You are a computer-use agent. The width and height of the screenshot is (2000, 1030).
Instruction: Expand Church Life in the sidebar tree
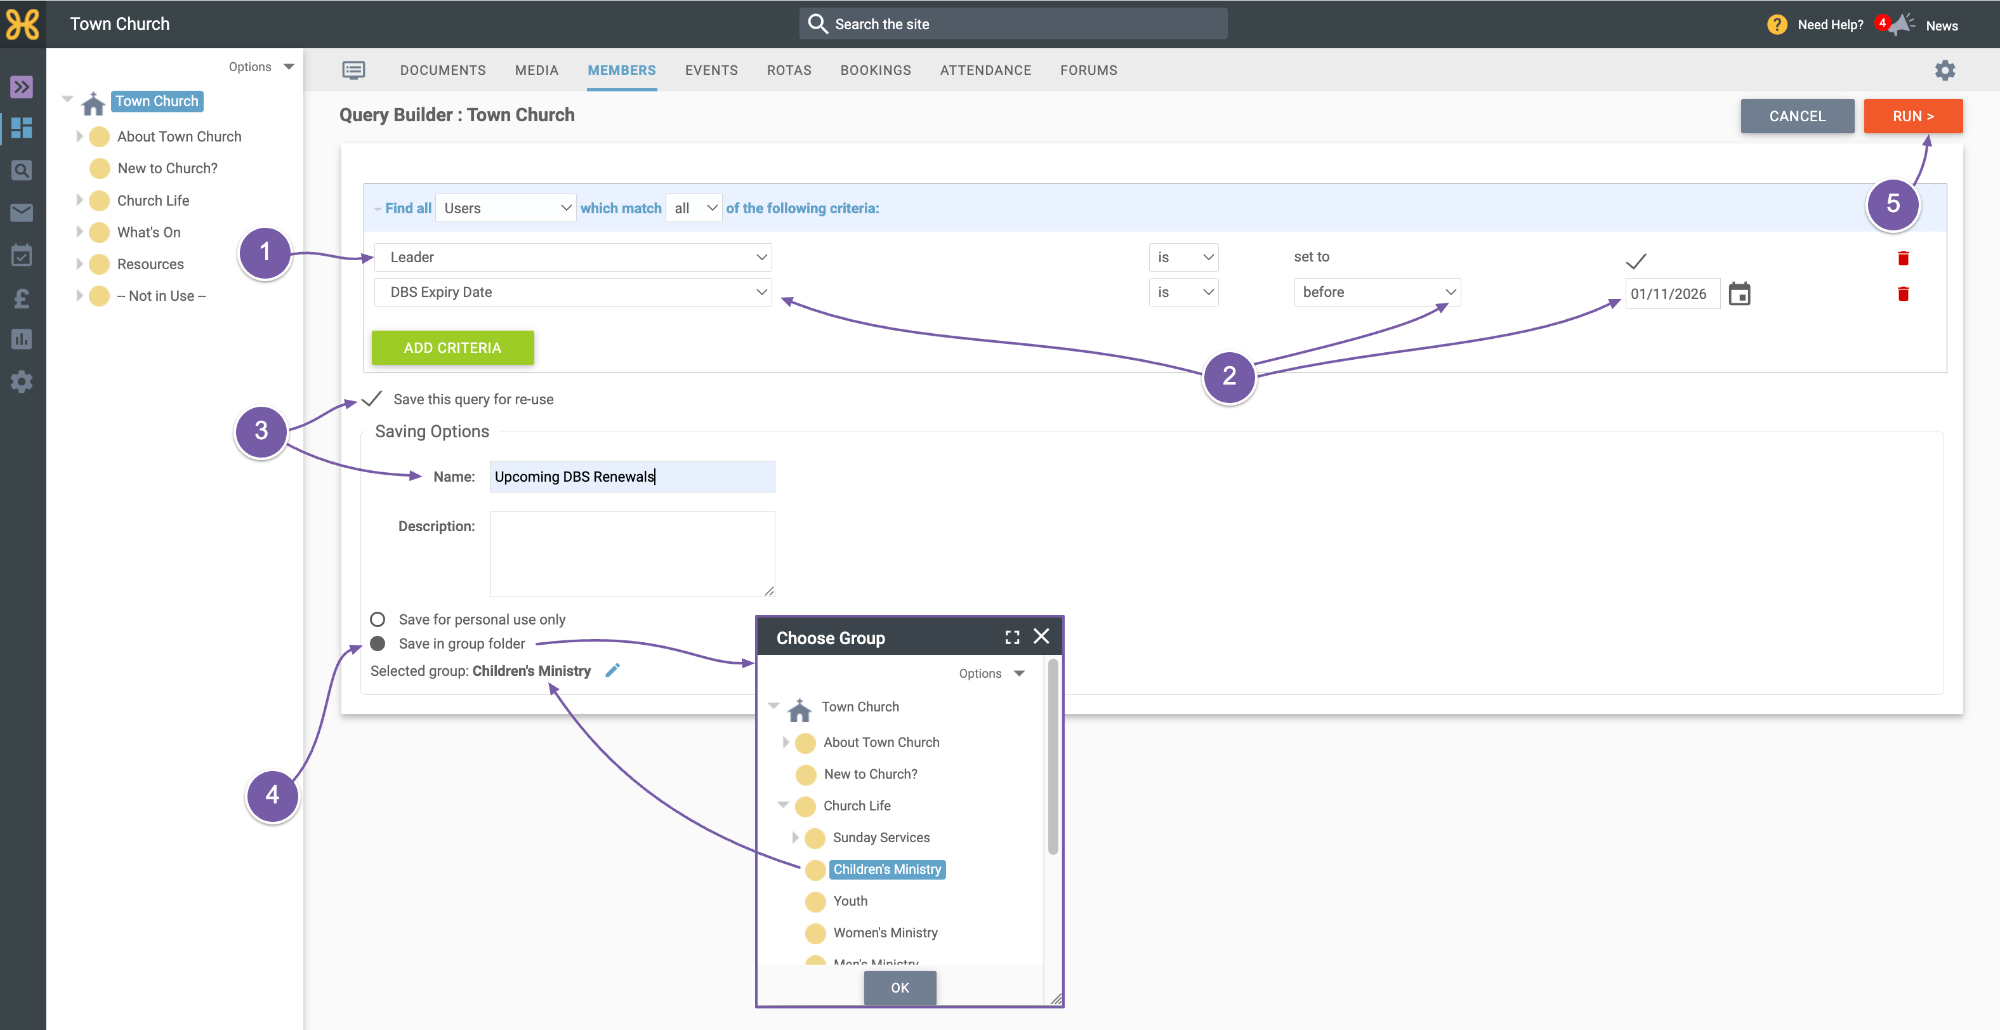(x=79, y=200)
